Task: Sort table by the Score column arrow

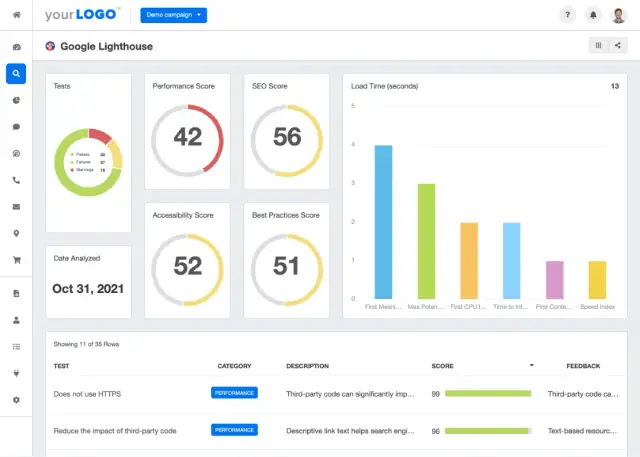Action: pyautogui.click(x=531, y=366)
